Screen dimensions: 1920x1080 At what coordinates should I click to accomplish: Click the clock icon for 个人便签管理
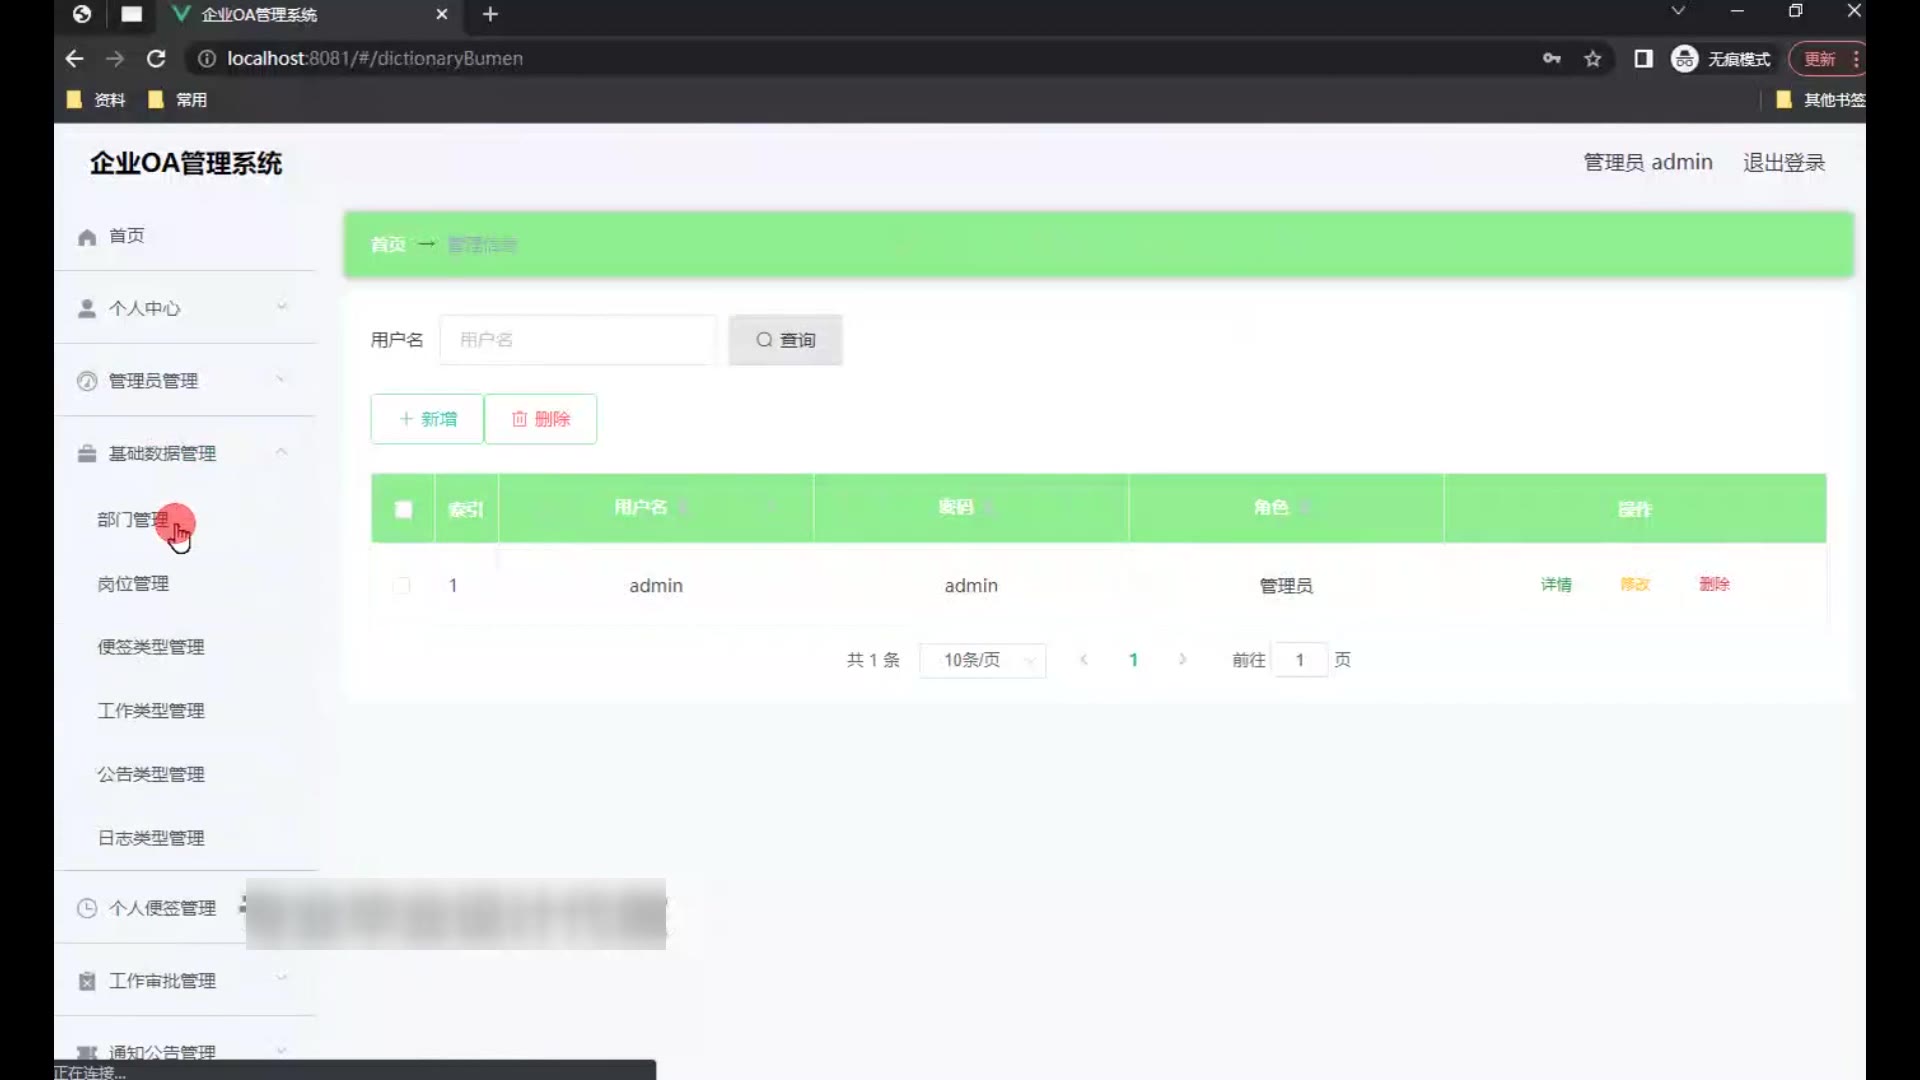point(87,908)
